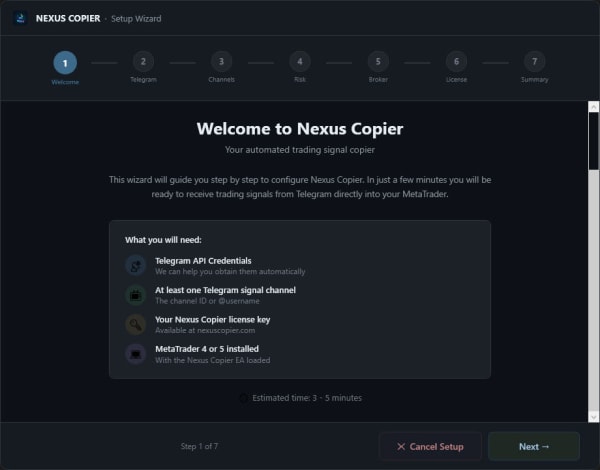The width and height of the screenshot is (600, 470).
Task: Go to step 2 Telegram
Action: [x=143, y=62]
